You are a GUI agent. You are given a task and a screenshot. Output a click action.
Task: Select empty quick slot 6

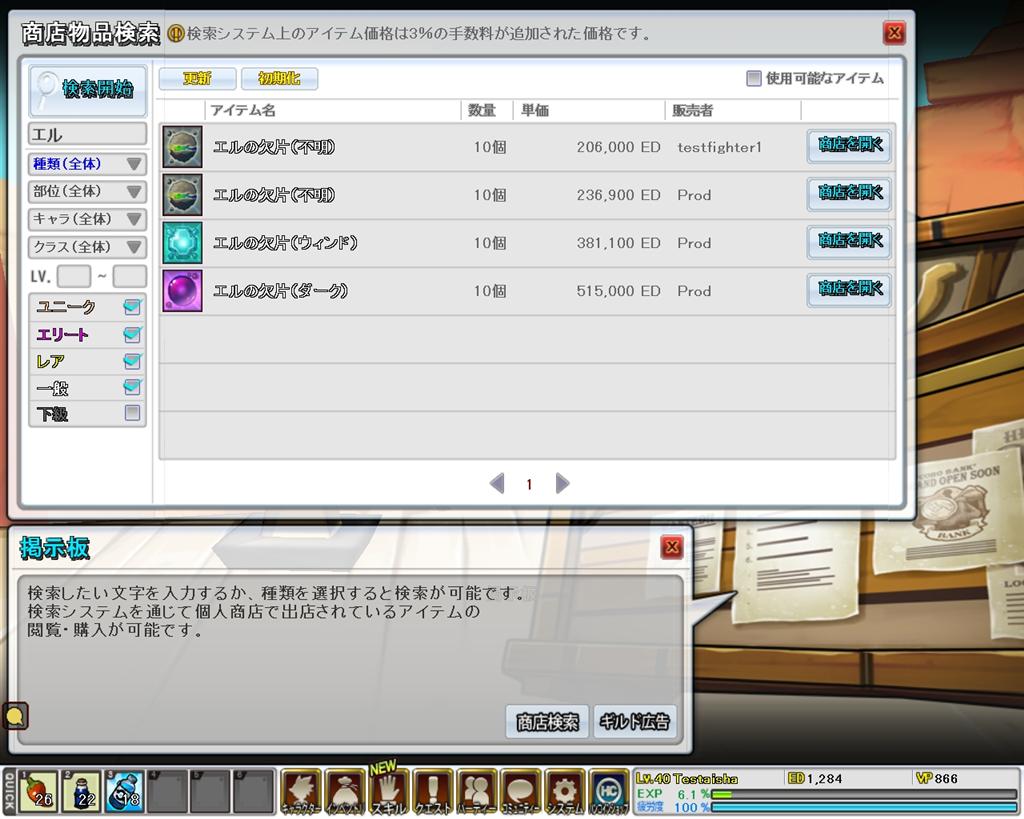pyautogui.click(x=253, y=791)
